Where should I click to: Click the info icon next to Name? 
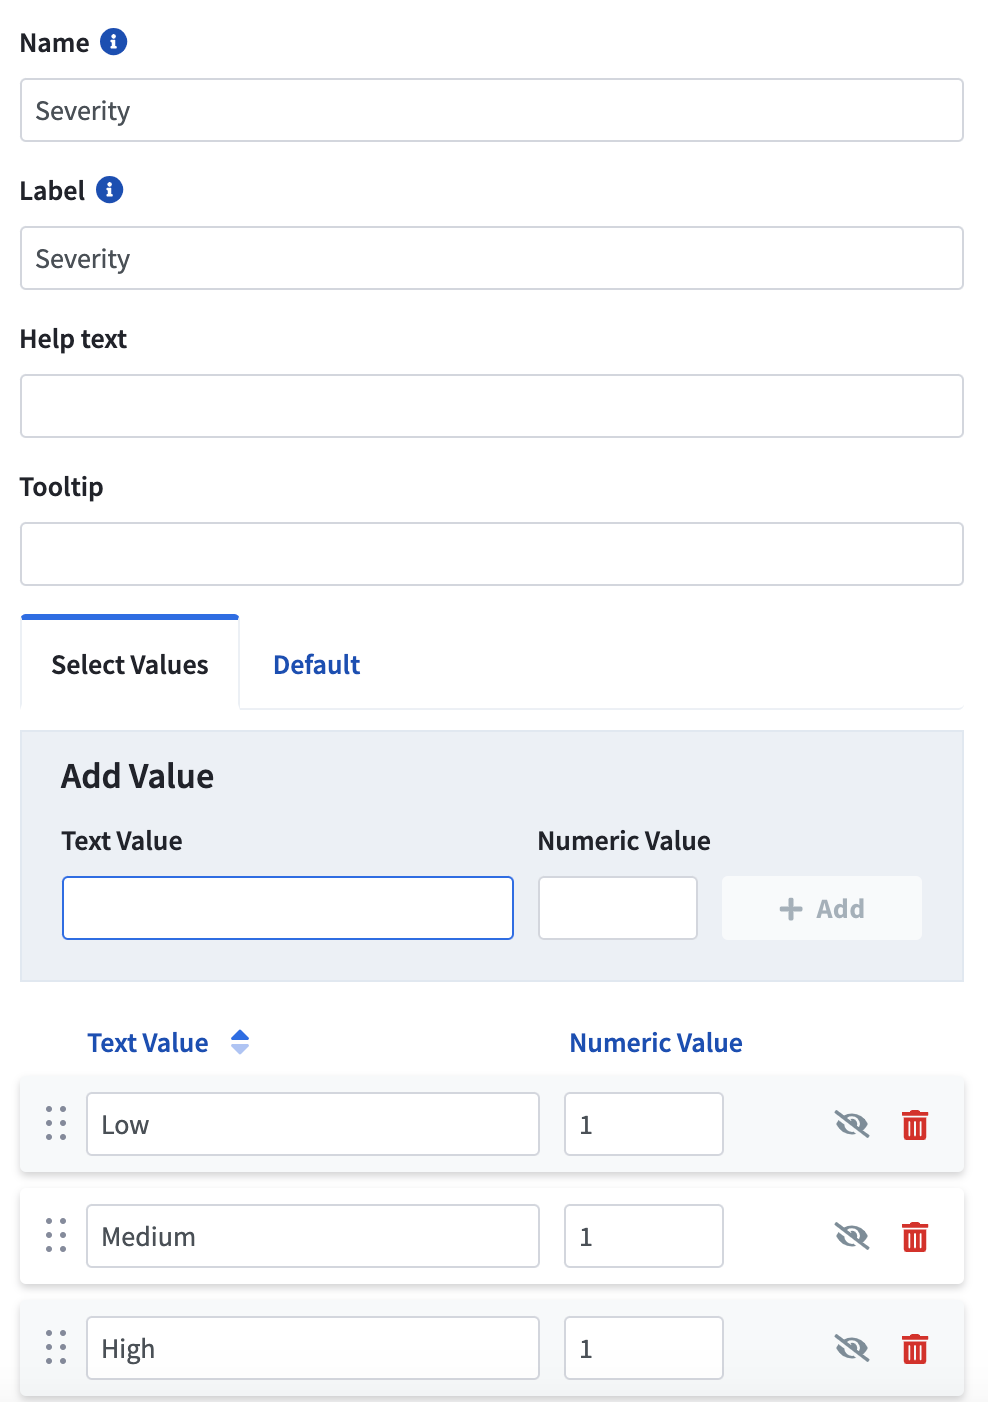pos(114,42)
